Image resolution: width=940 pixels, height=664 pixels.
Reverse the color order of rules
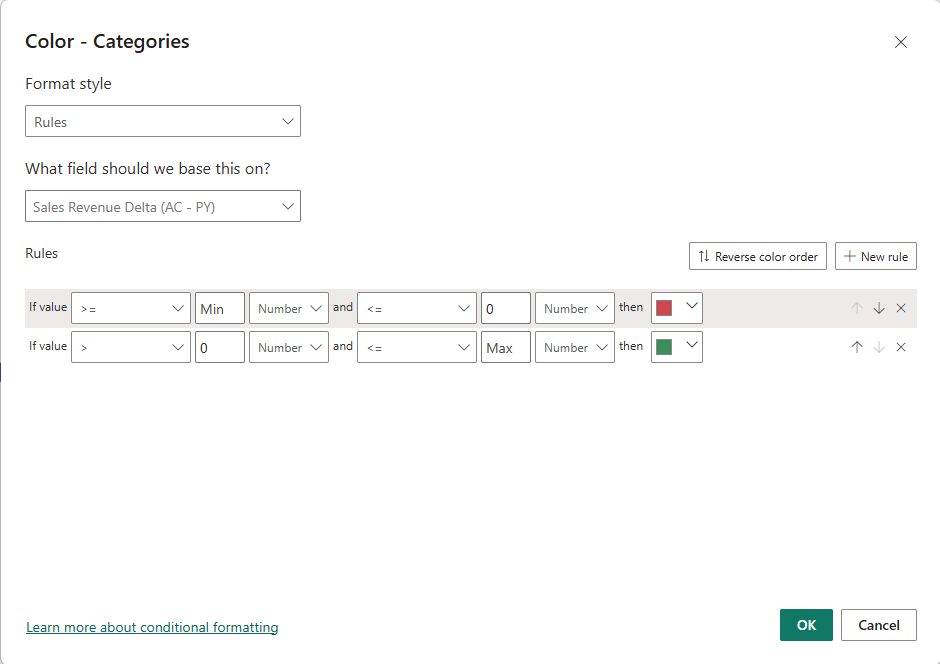click(758, 256)
